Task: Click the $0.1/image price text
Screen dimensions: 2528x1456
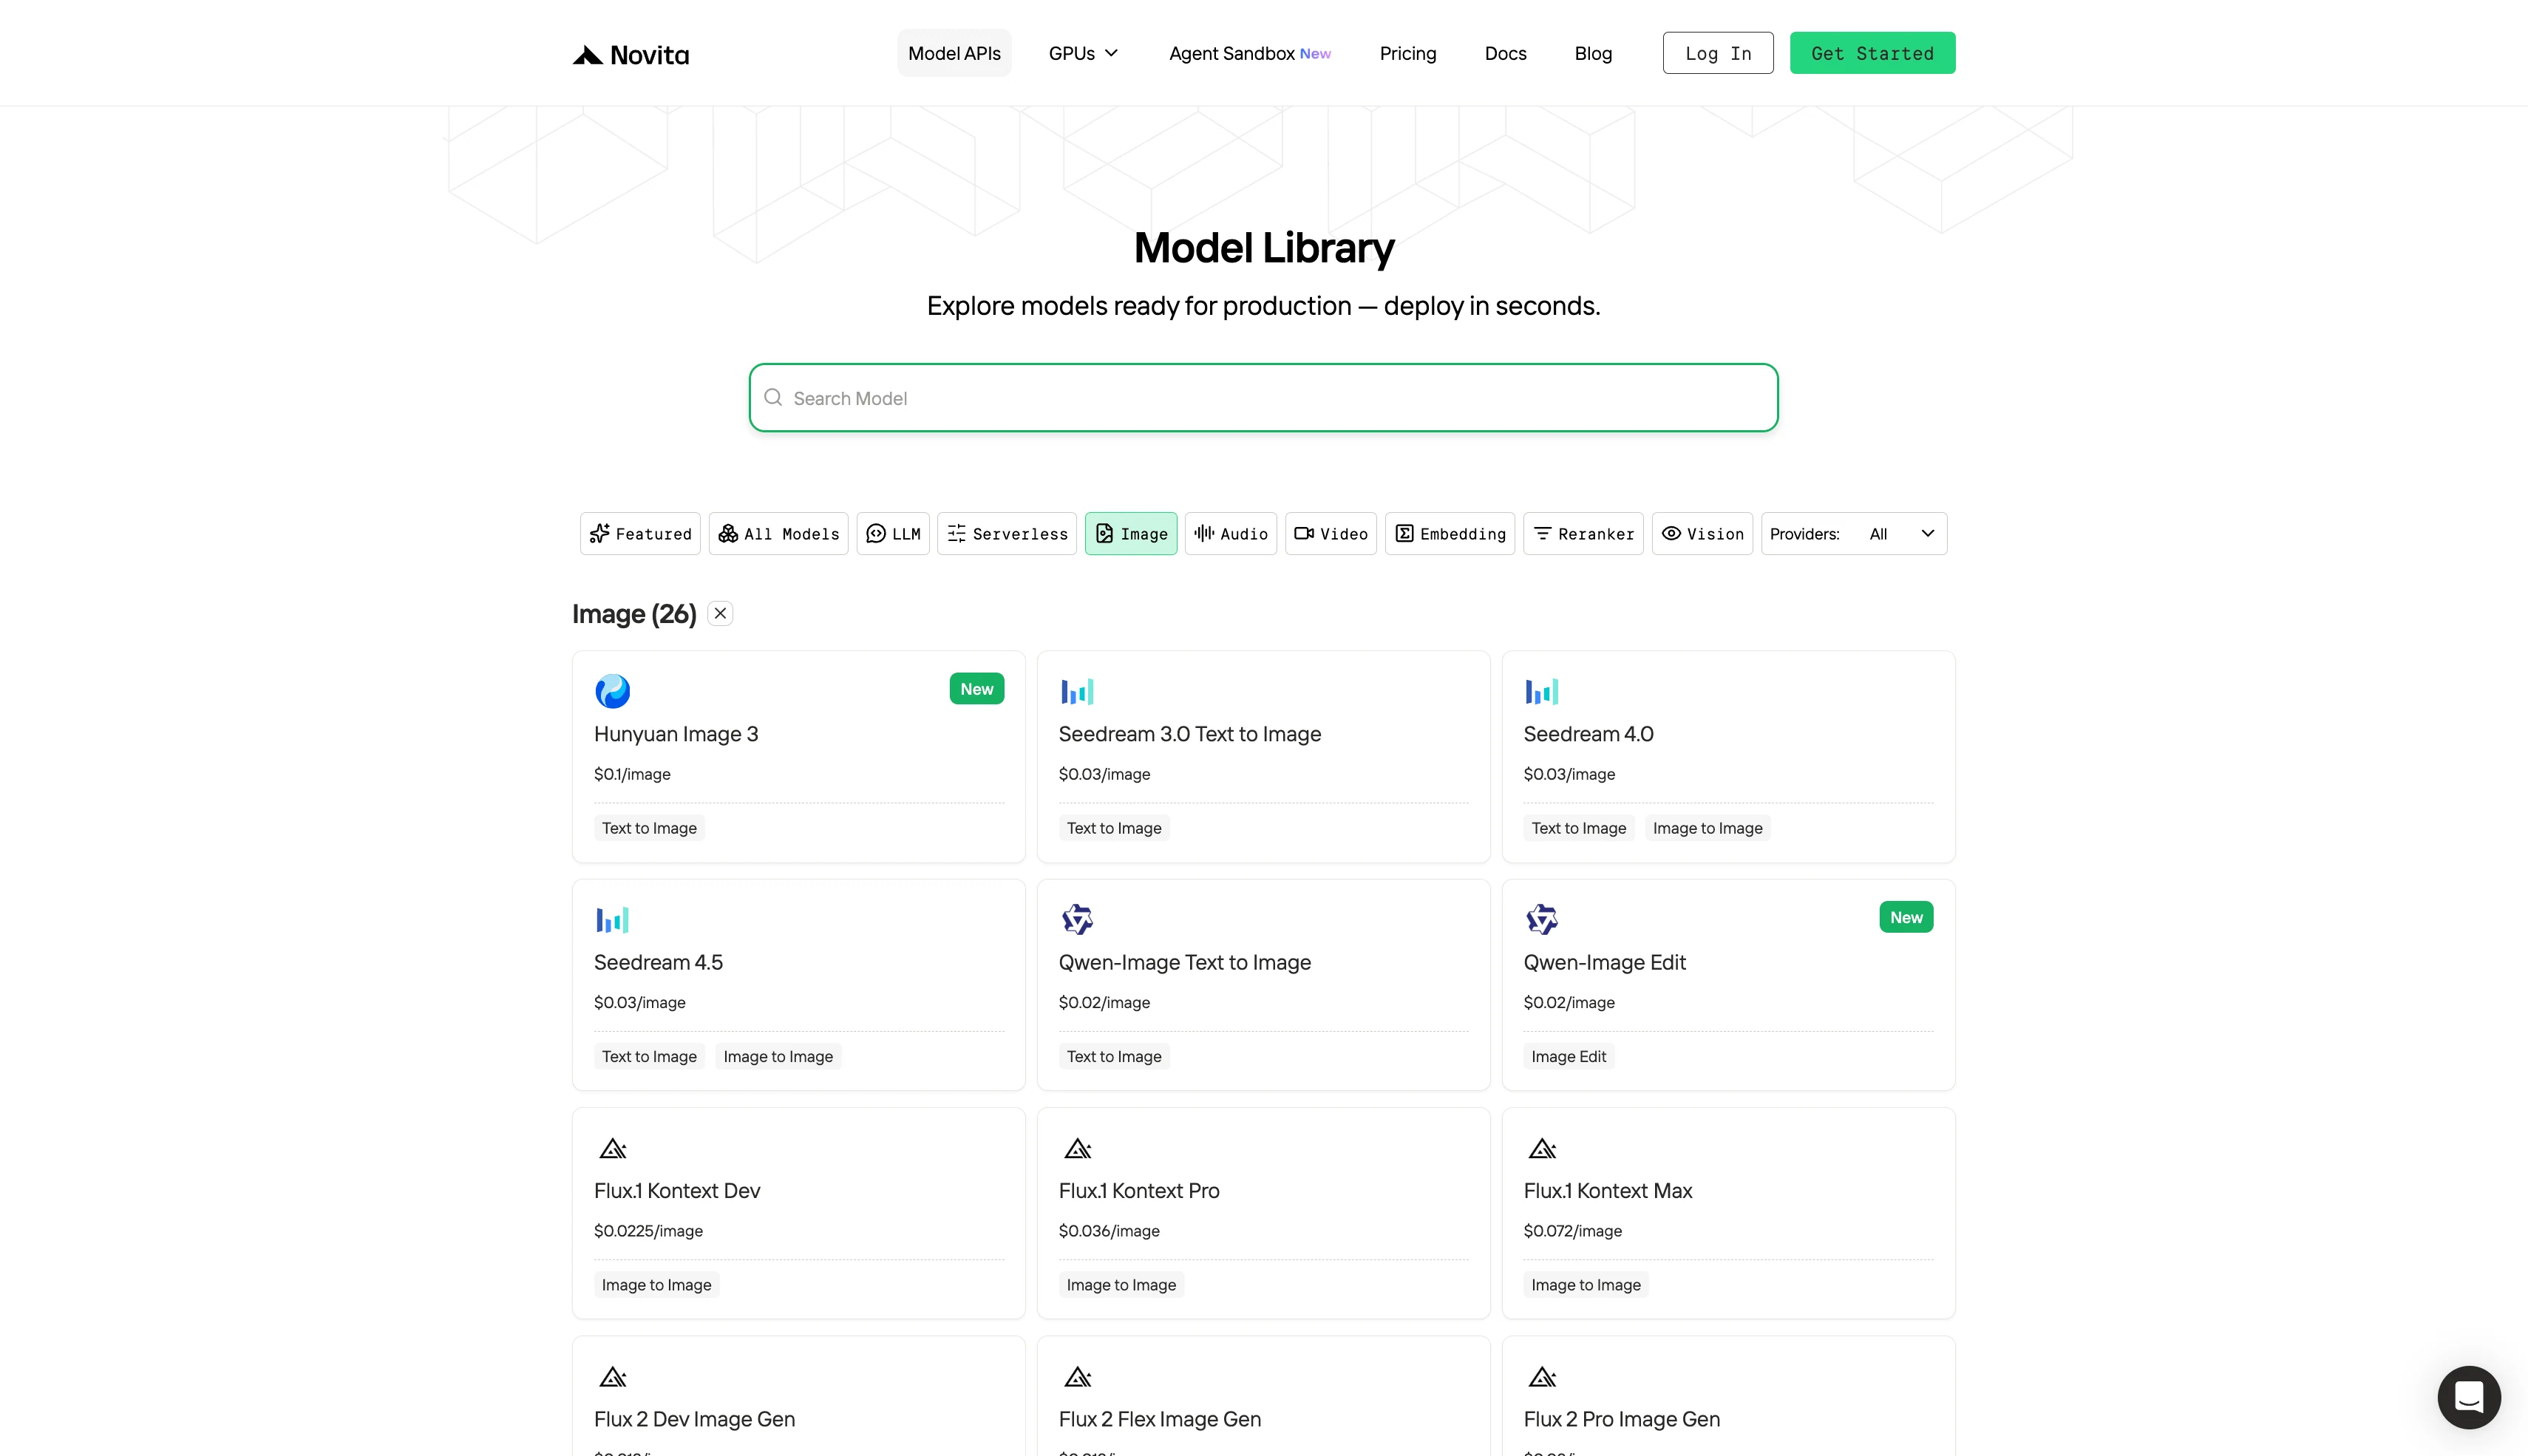Action: (632, 774)
